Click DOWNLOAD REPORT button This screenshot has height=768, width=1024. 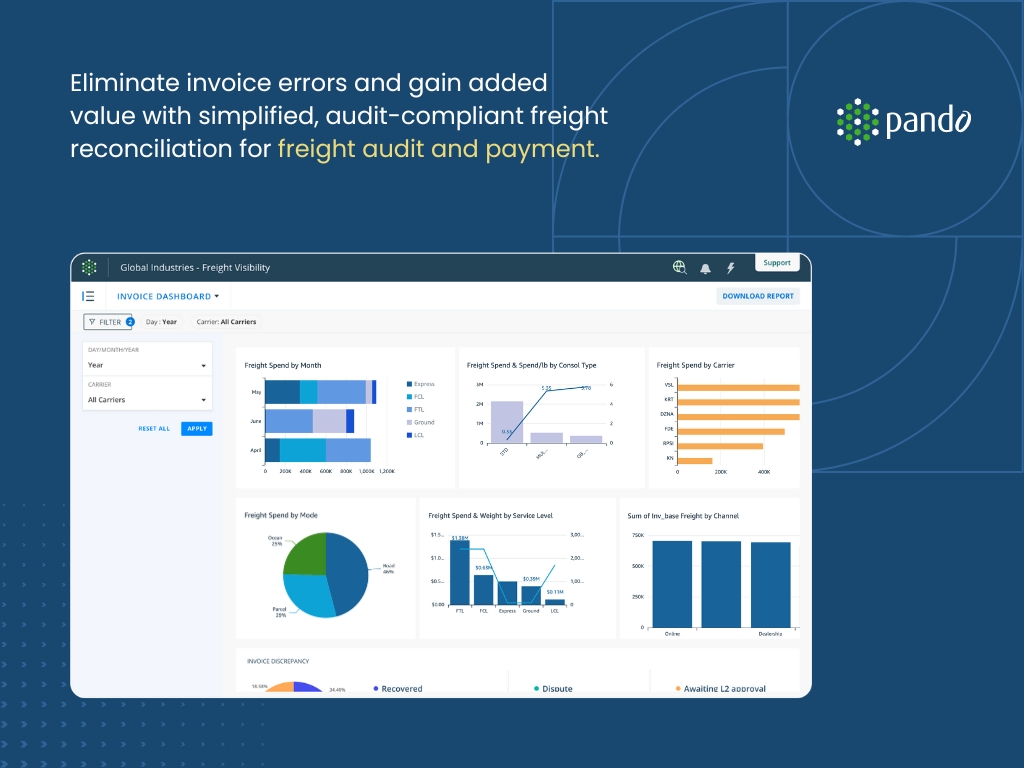[x=758, y=296]
